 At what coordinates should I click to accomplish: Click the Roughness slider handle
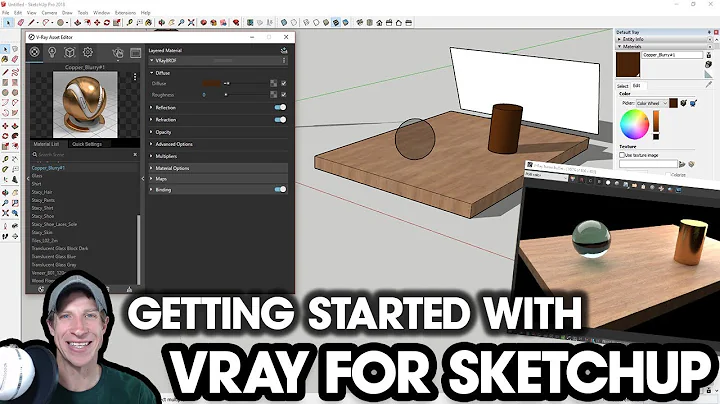pyautogui.click(x=225, y=95)
